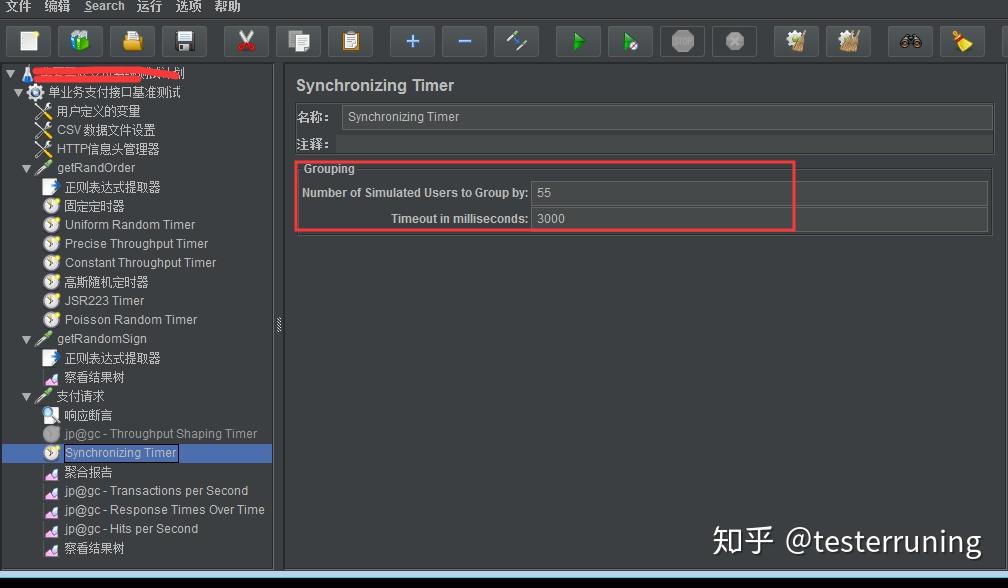1008x588 pixels.
Task: Open the 选项 menu
Action: [189, 7]
